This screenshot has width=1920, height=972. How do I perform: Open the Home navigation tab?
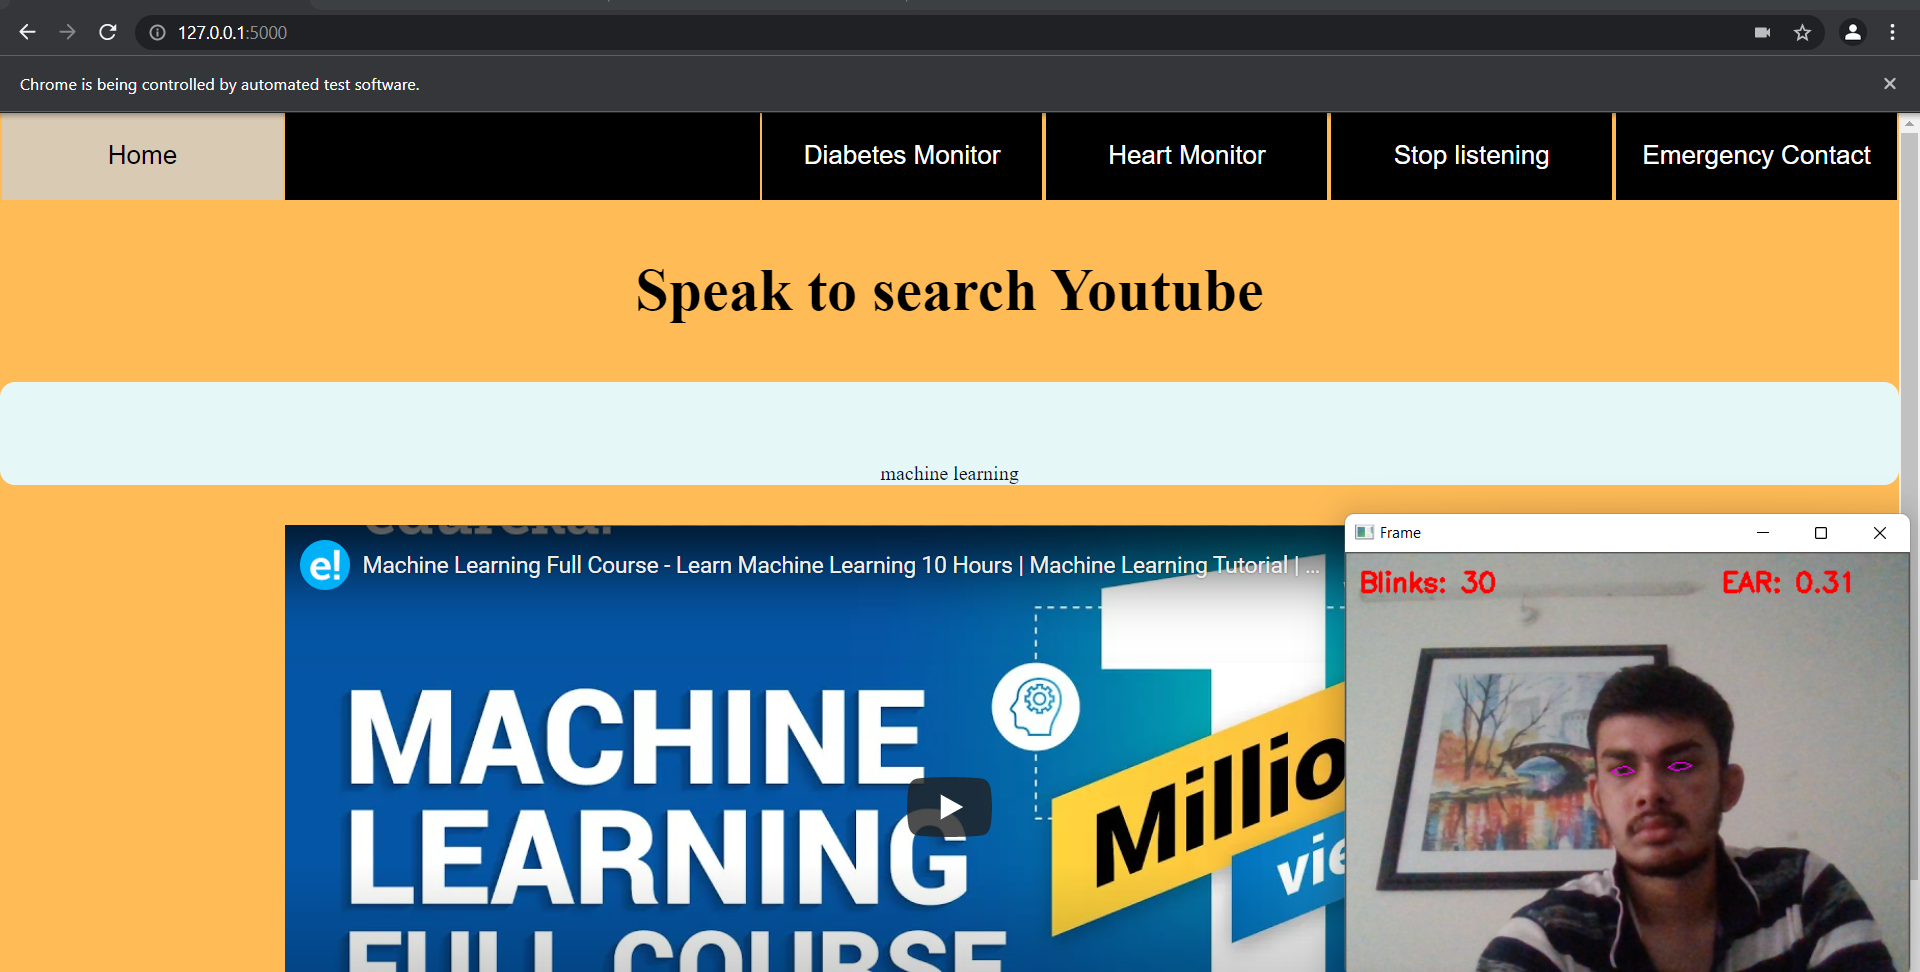coord(142,156)
